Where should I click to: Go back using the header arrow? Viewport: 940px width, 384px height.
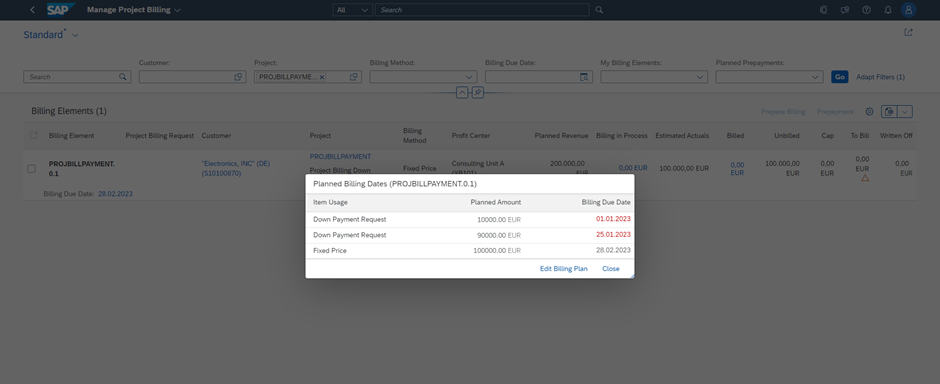32,10
